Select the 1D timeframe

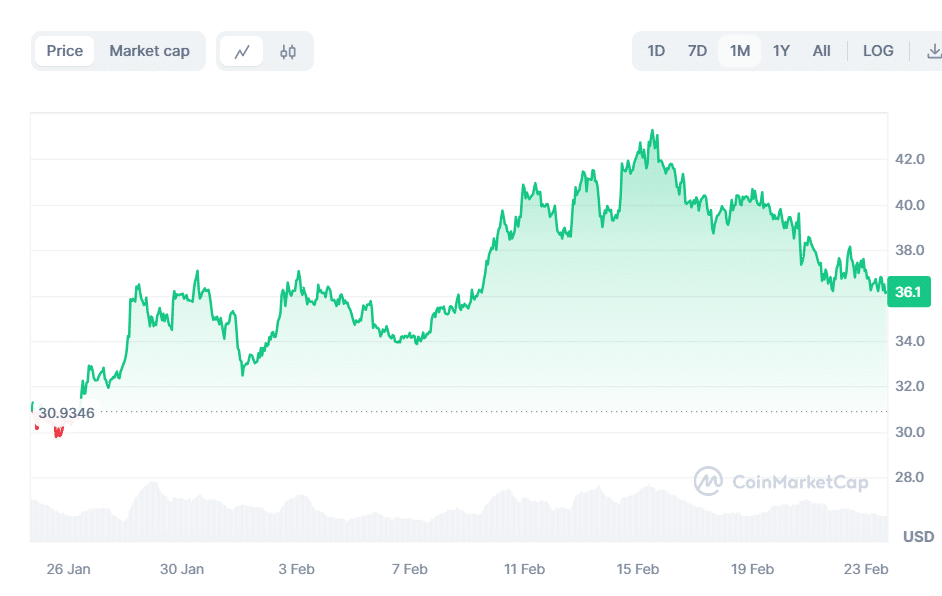click(656, 50)
